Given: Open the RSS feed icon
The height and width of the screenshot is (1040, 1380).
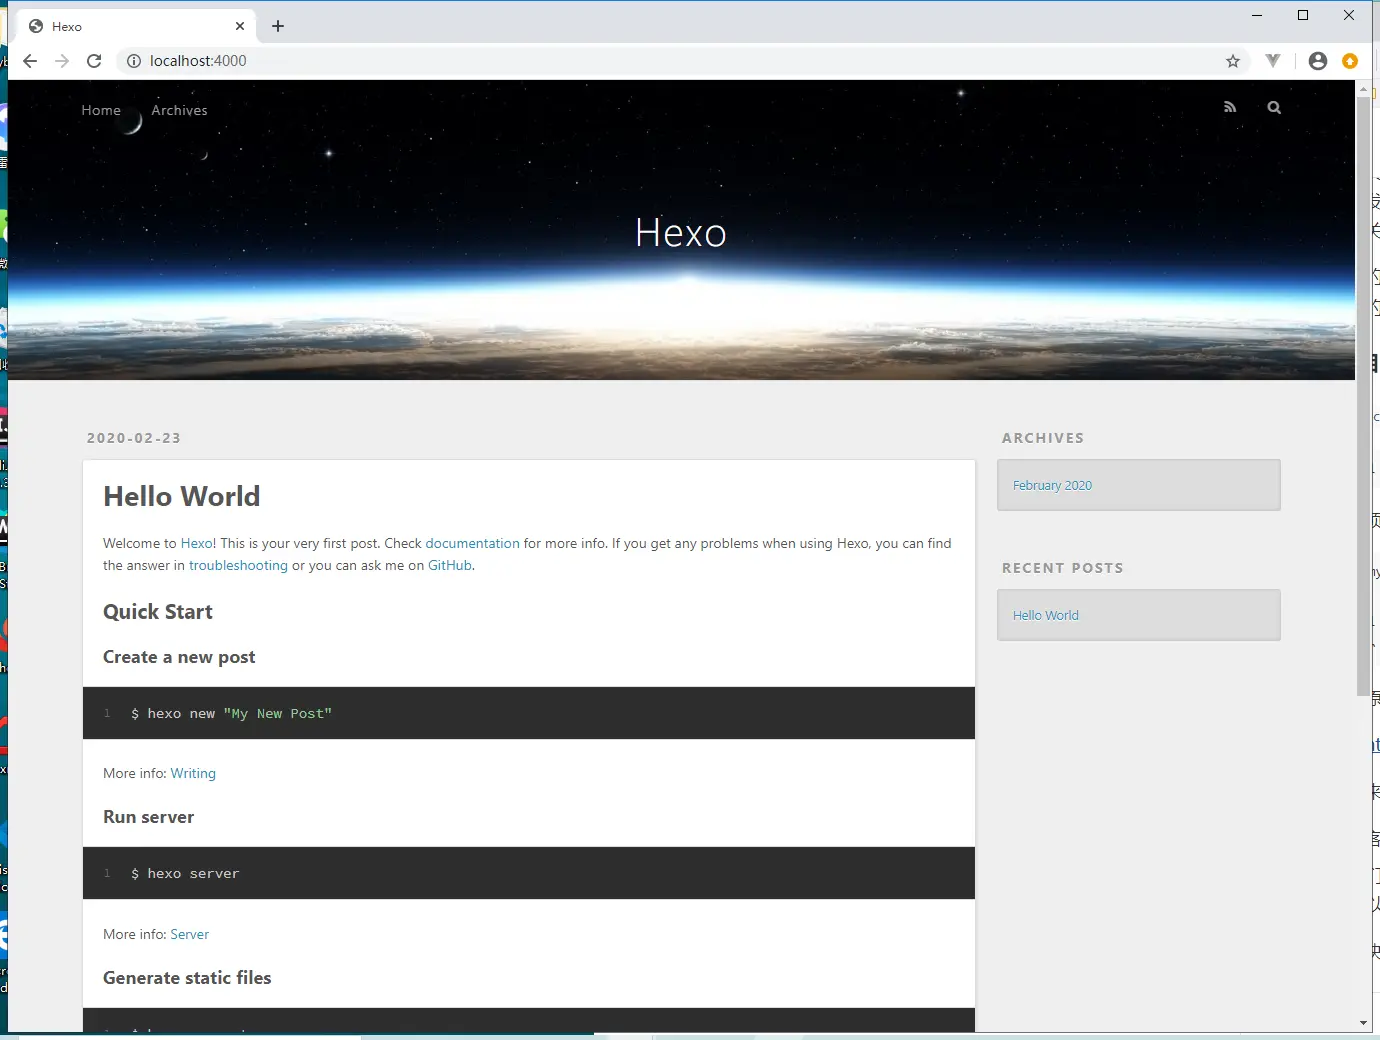Looking at the screenshot, I should pos(1230,107).
